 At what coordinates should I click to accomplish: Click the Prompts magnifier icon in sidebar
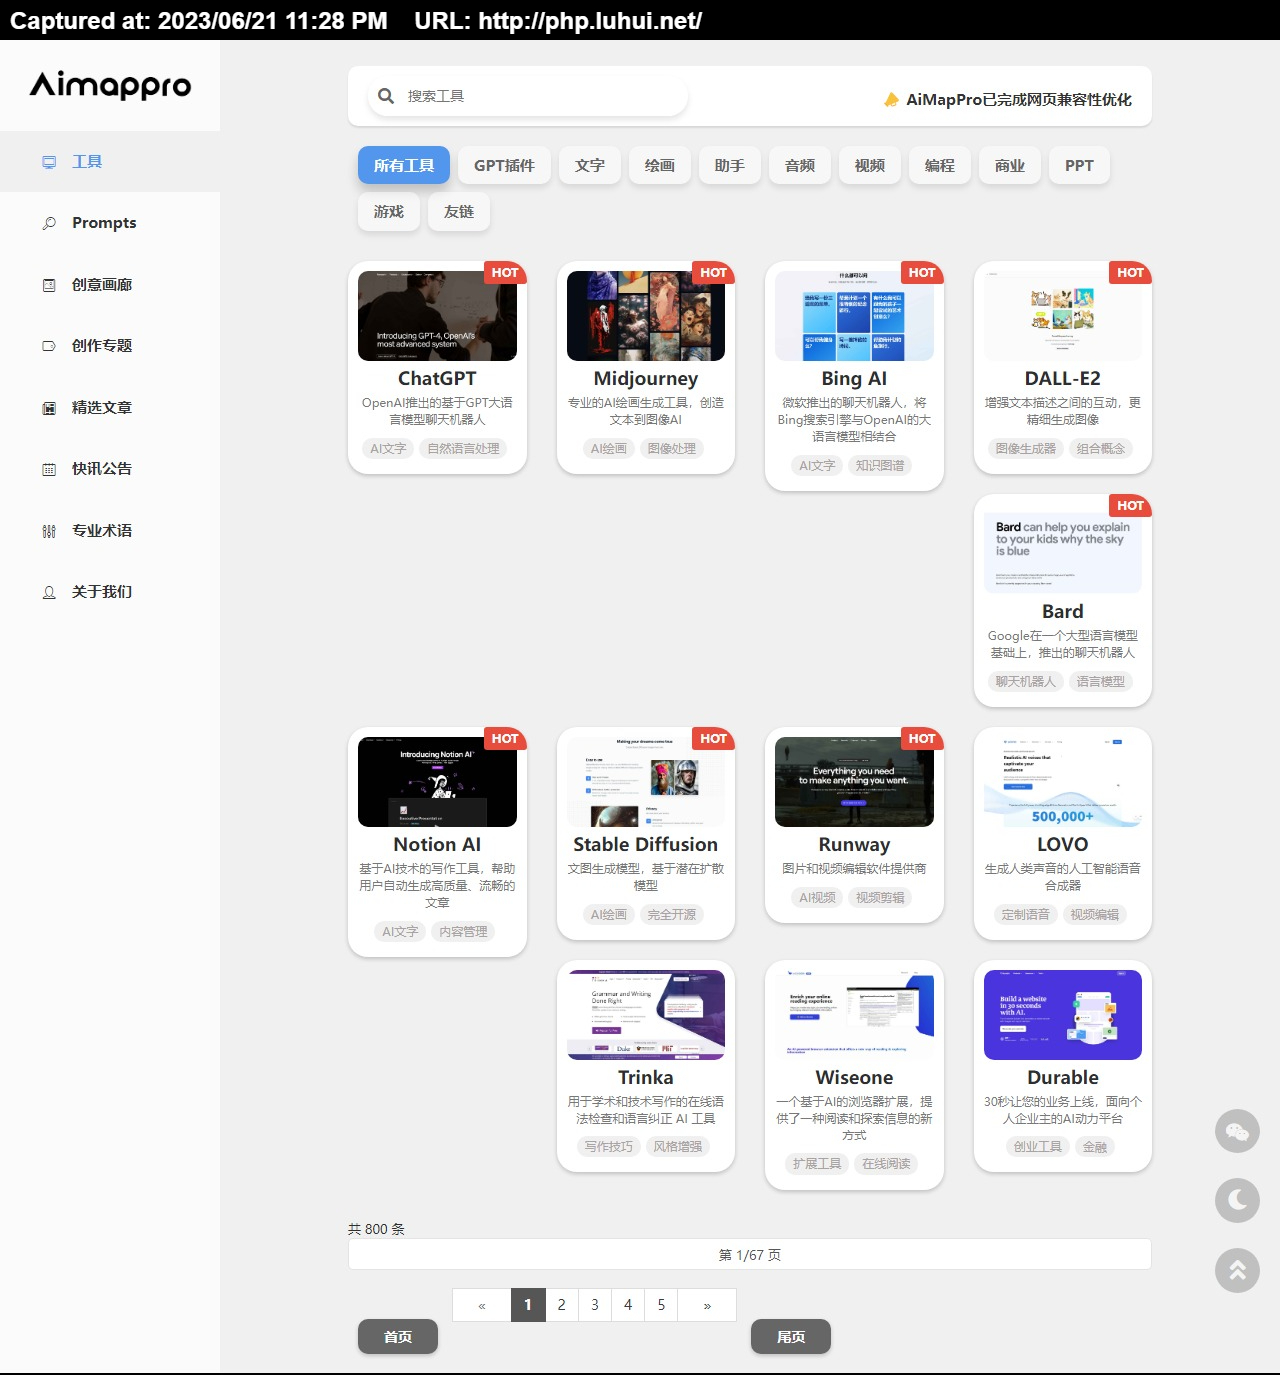click(x=49, y=223)
